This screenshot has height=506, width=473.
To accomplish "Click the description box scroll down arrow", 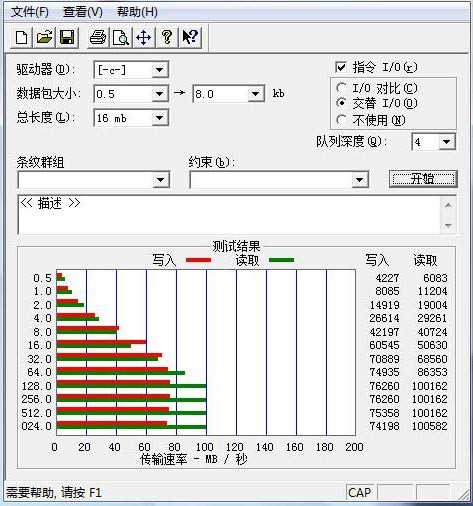I will click(448, 226).
